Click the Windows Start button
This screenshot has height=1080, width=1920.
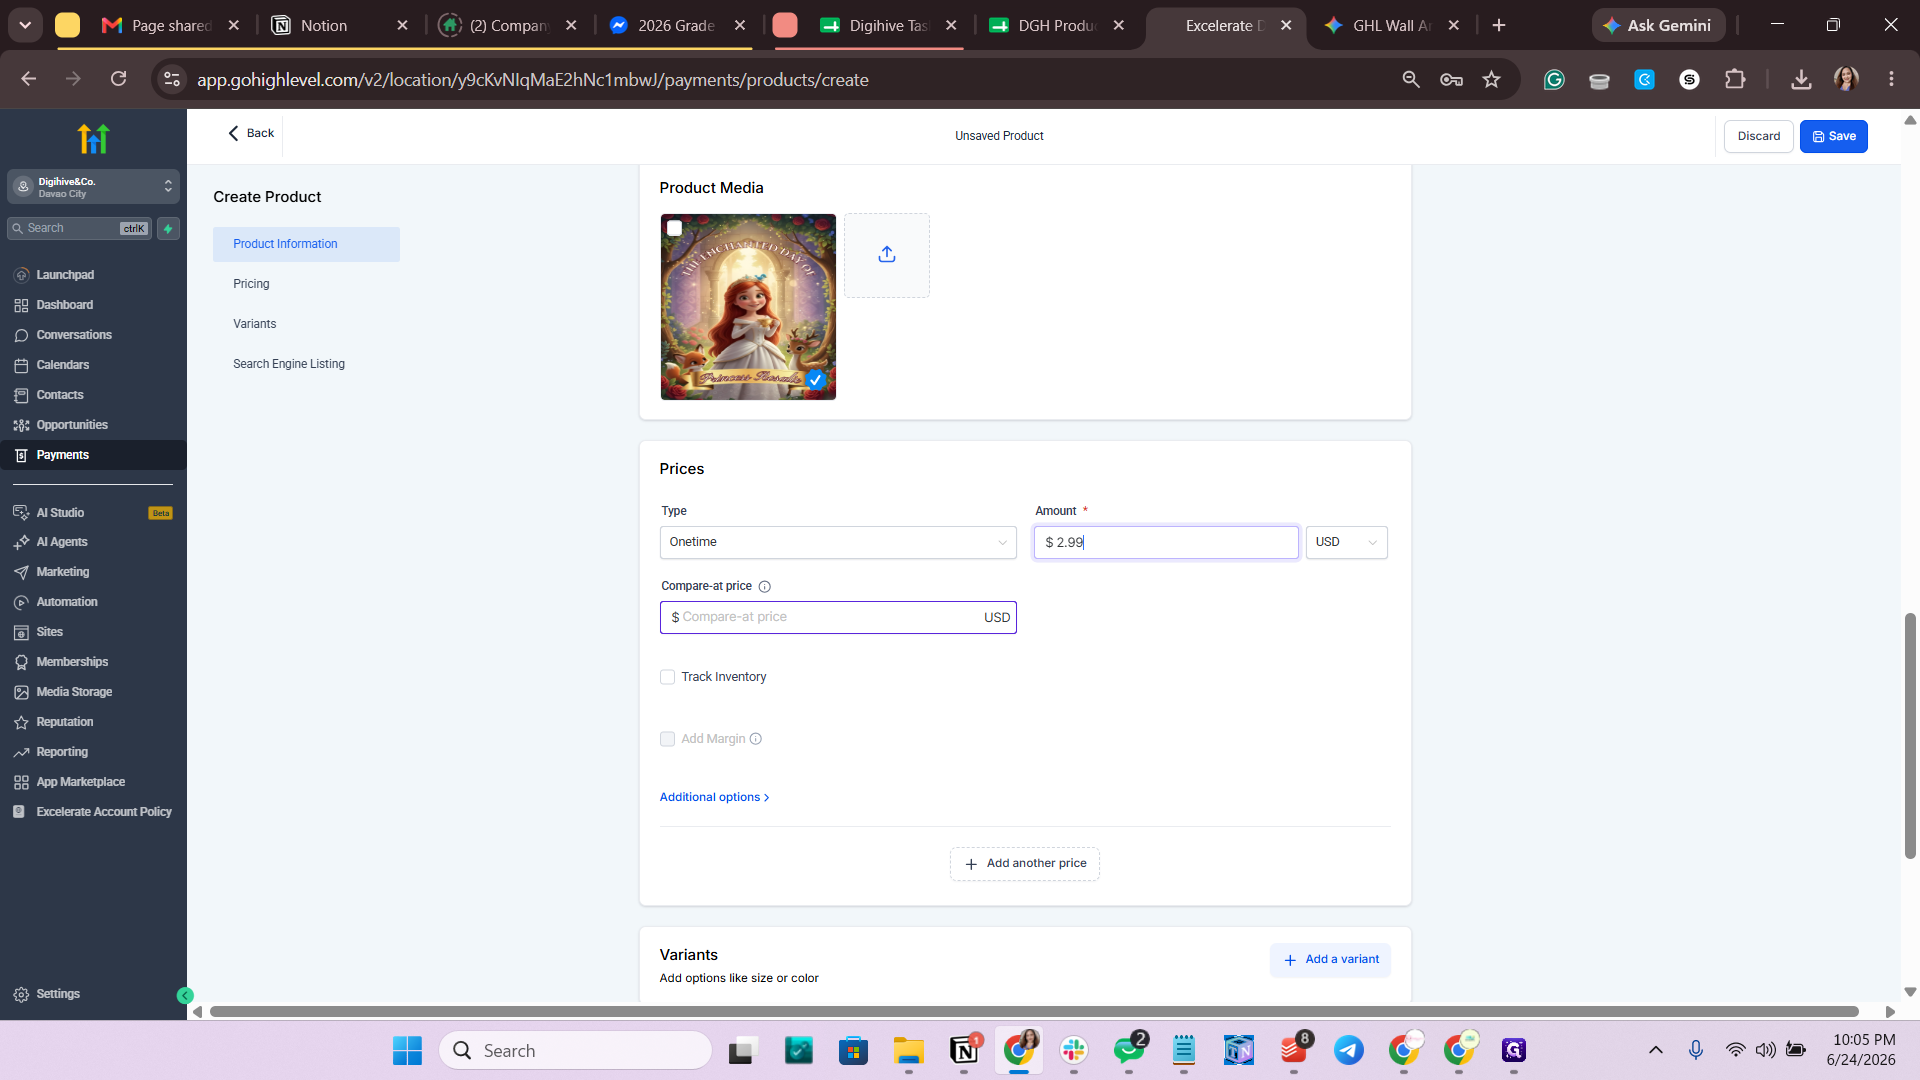coord(407,1050)
